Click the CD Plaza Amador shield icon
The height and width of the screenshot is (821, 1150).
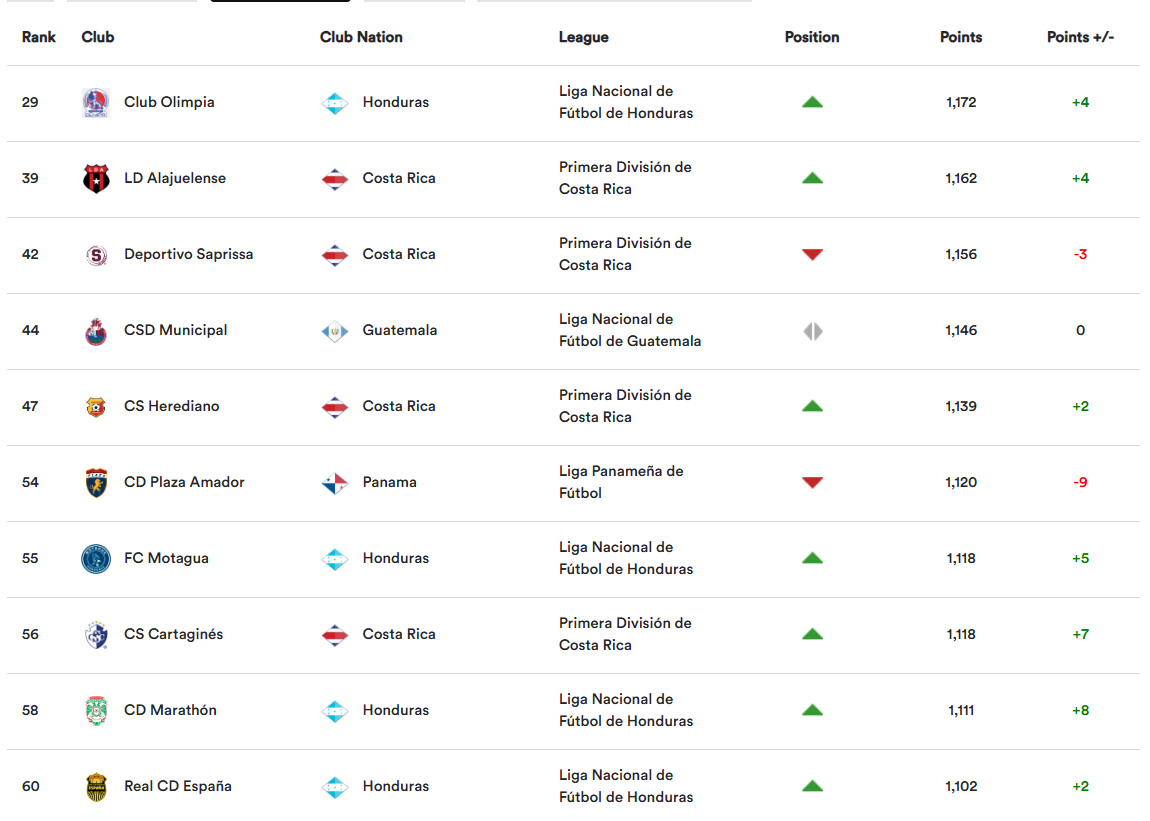tap(96, 483)
